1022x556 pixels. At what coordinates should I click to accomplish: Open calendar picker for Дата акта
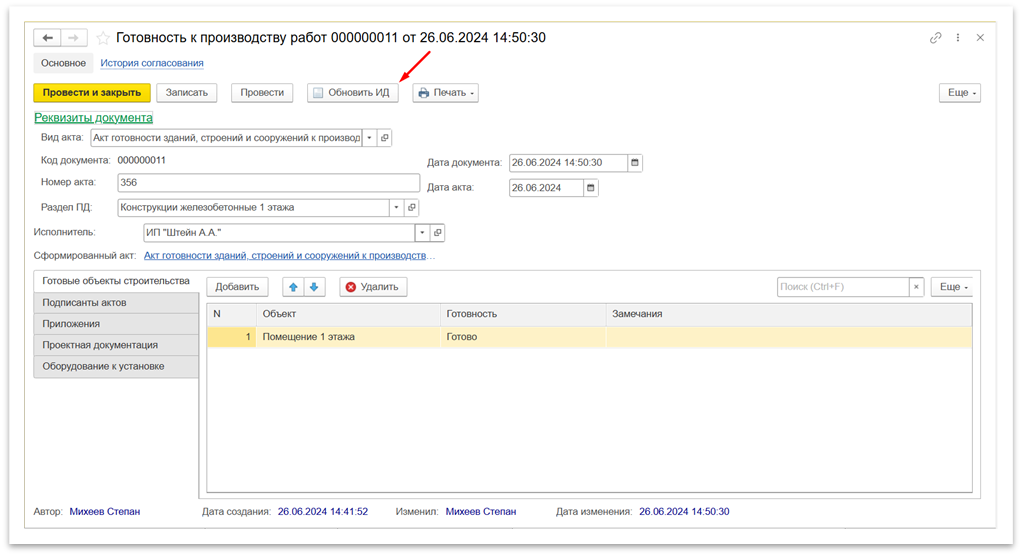(590, 187)
